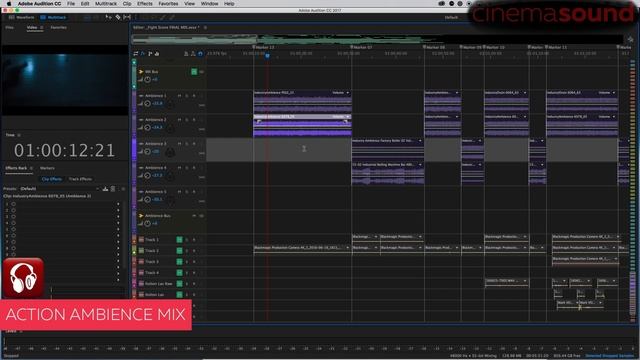The image size is (640, 360).
Task: Toggle power for effect slot 1
Action: pos(13,204)
